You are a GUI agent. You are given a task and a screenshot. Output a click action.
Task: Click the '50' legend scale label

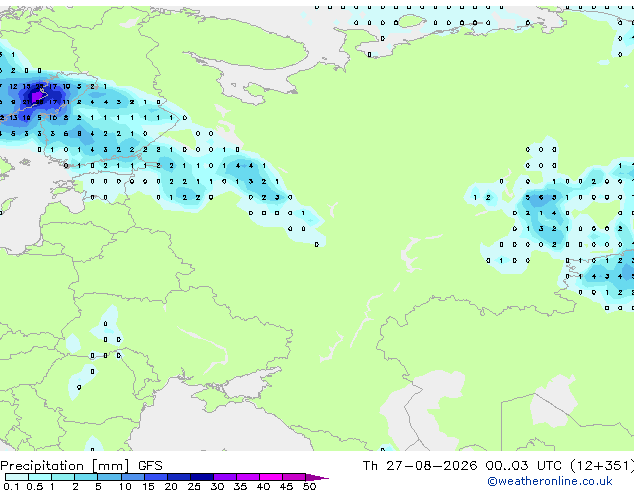(x=309, y=486)
